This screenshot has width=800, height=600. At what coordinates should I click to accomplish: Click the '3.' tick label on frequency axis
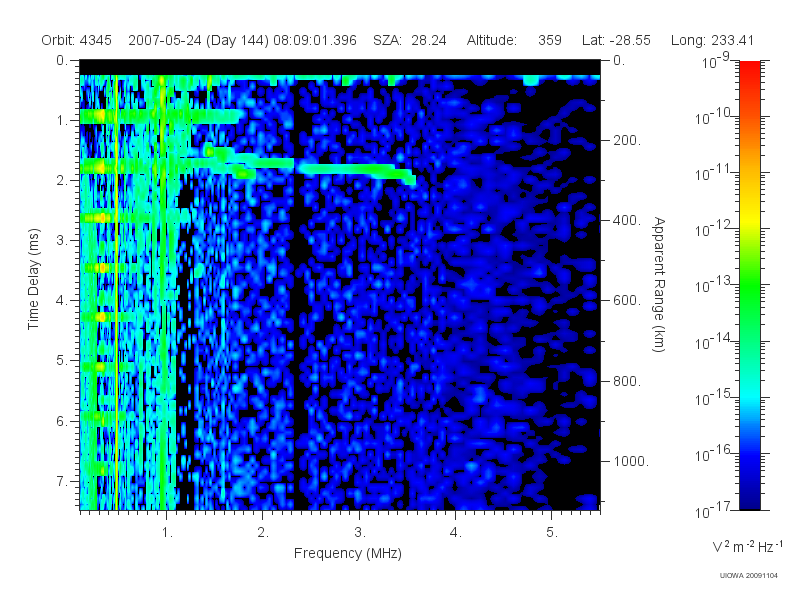360,533
